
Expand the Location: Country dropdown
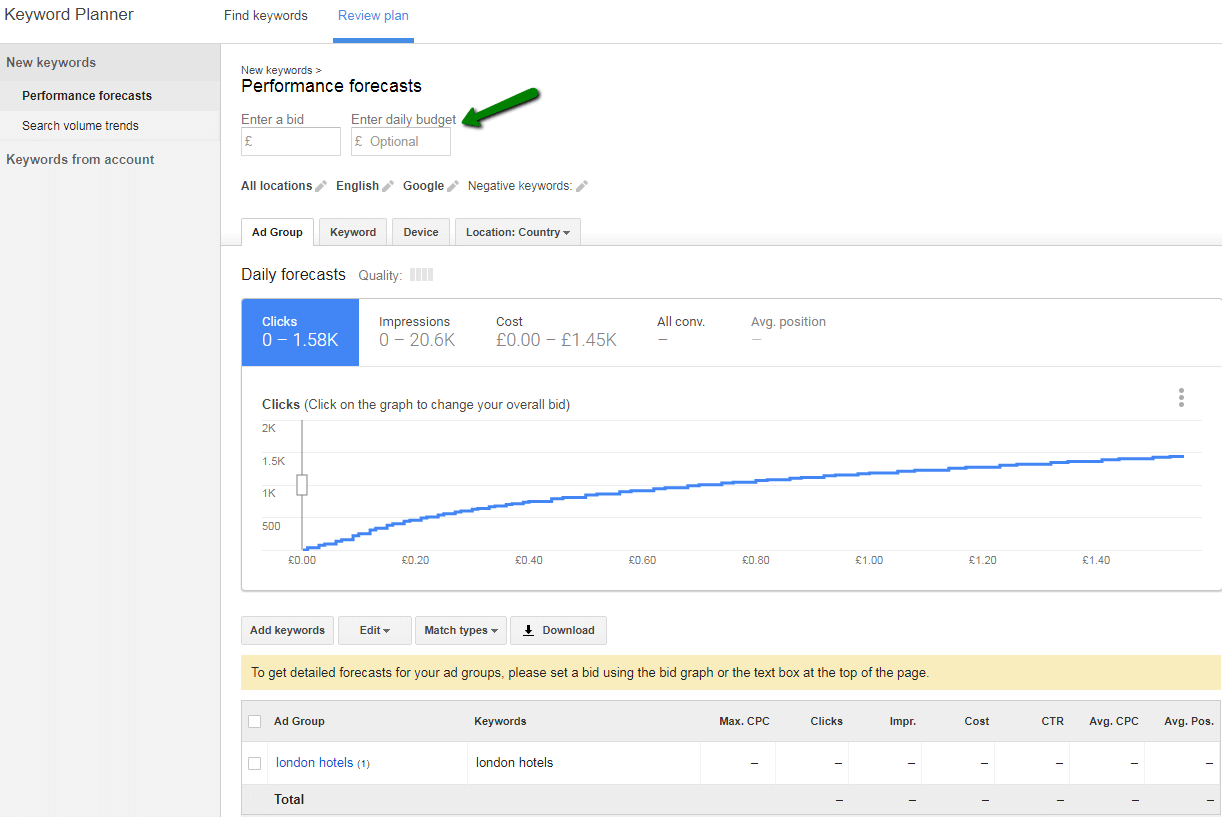[x=517, y=232]
